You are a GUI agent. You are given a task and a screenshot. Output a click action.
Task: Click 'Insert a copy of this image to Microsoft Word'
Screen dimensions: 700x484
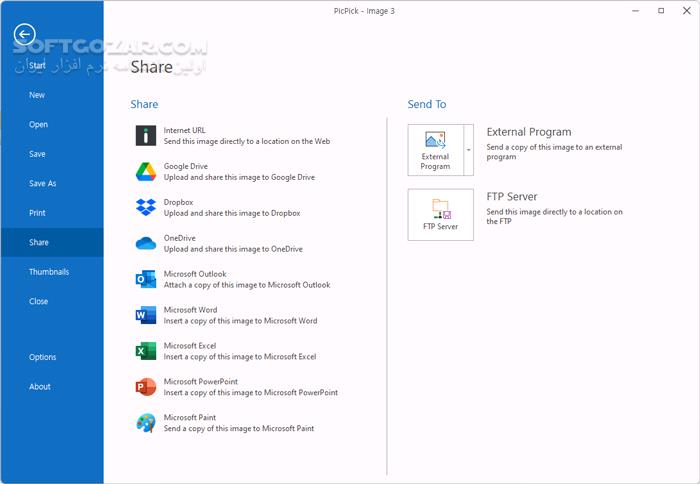point(240,321)
